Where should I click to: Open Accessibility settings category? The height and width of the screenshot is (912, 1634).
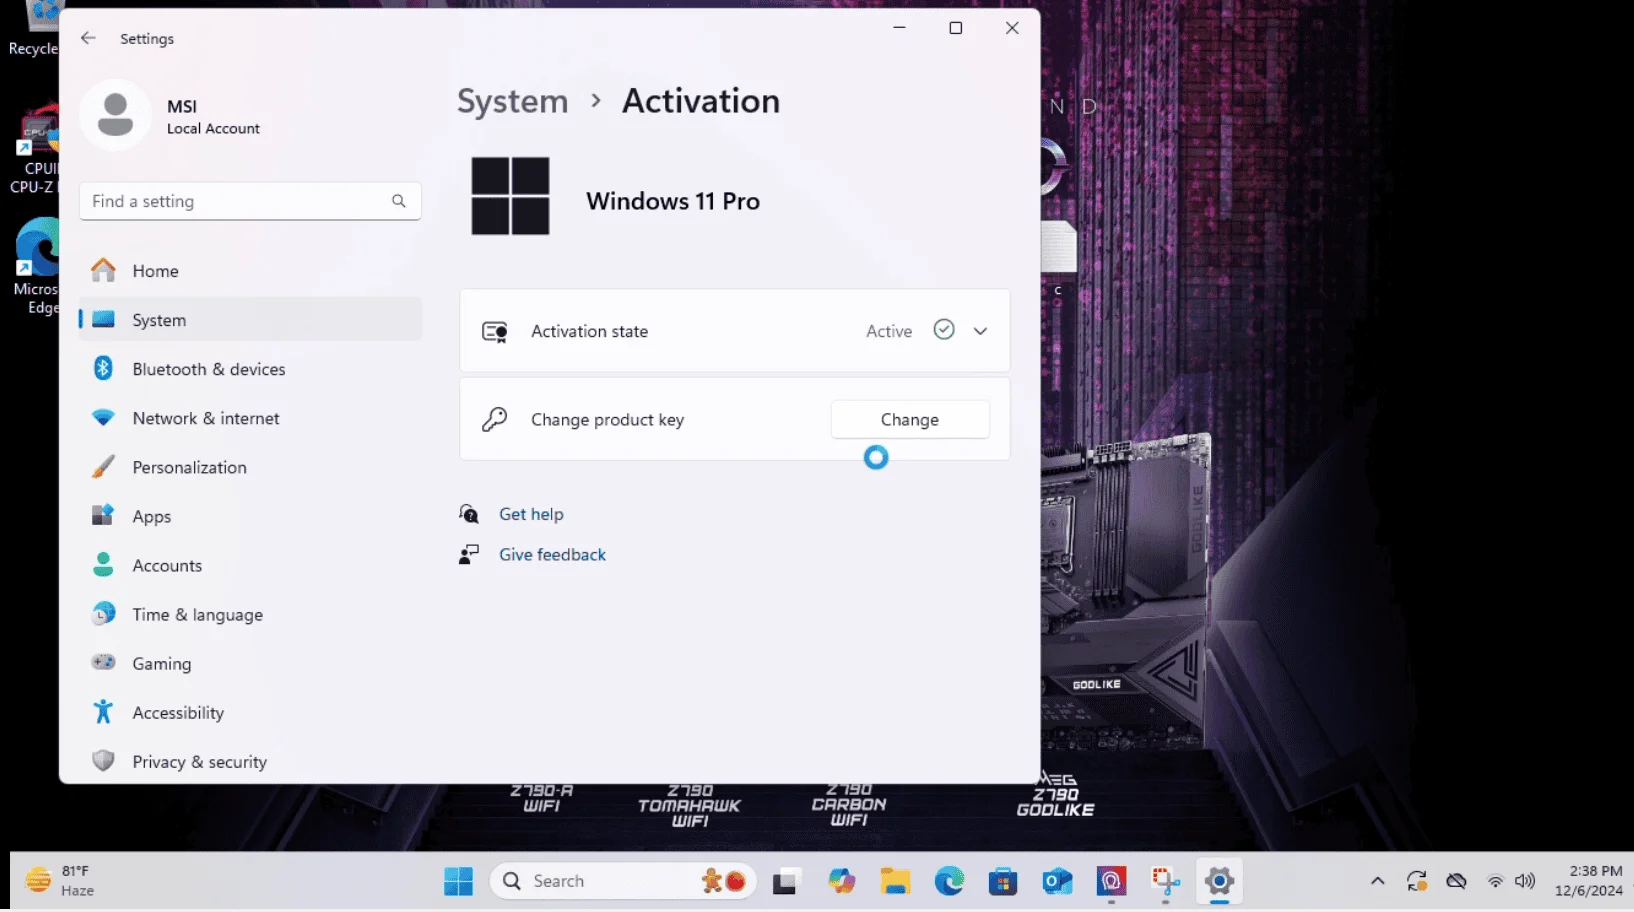[250, 712]
